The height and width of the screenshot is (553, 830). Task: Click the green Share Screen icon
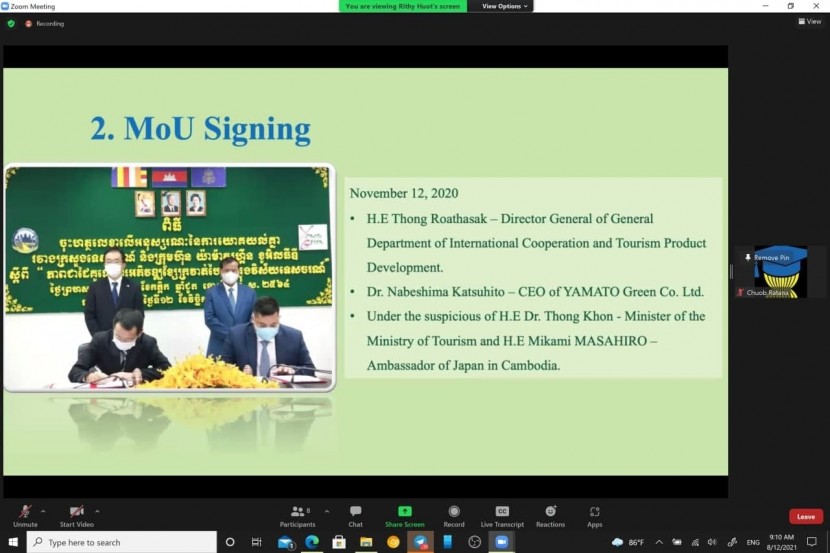pyautogui.click(x=404, y=512)
